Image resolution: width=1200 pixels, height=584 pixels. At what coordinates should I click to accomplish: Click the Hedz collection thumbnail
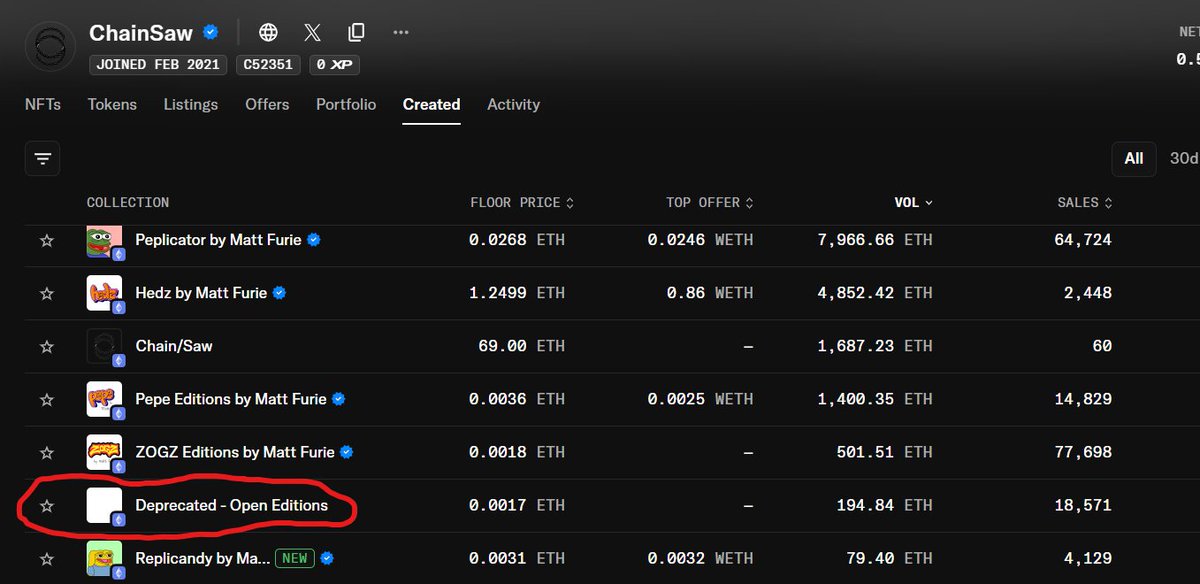point(104,293)
